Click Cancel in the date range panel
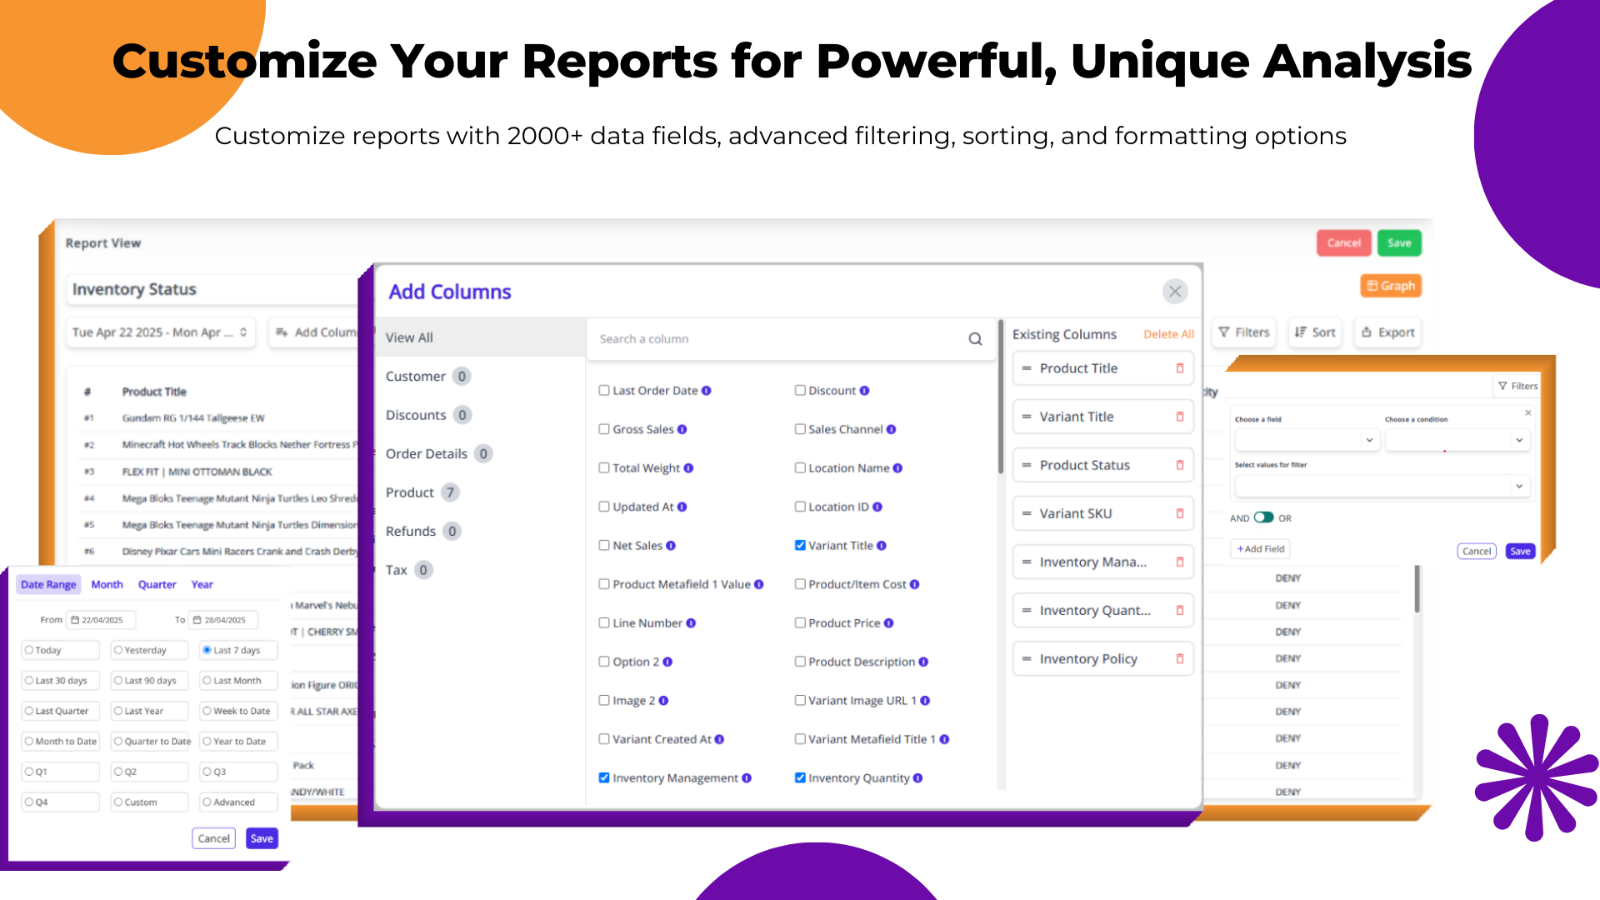 (214, 839)
